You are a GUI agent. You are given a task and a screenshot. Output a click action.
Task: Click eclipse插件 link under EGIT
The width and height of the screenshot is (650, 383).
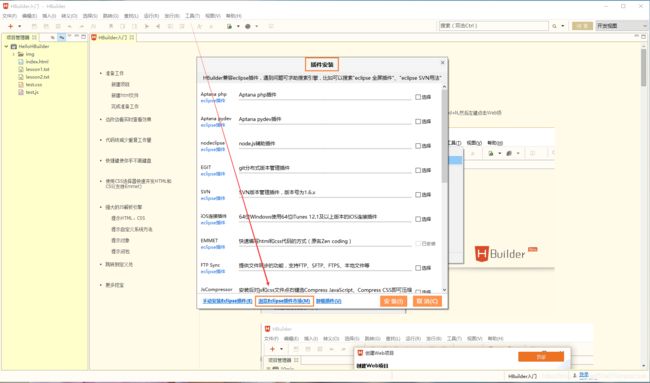point(213,174)
